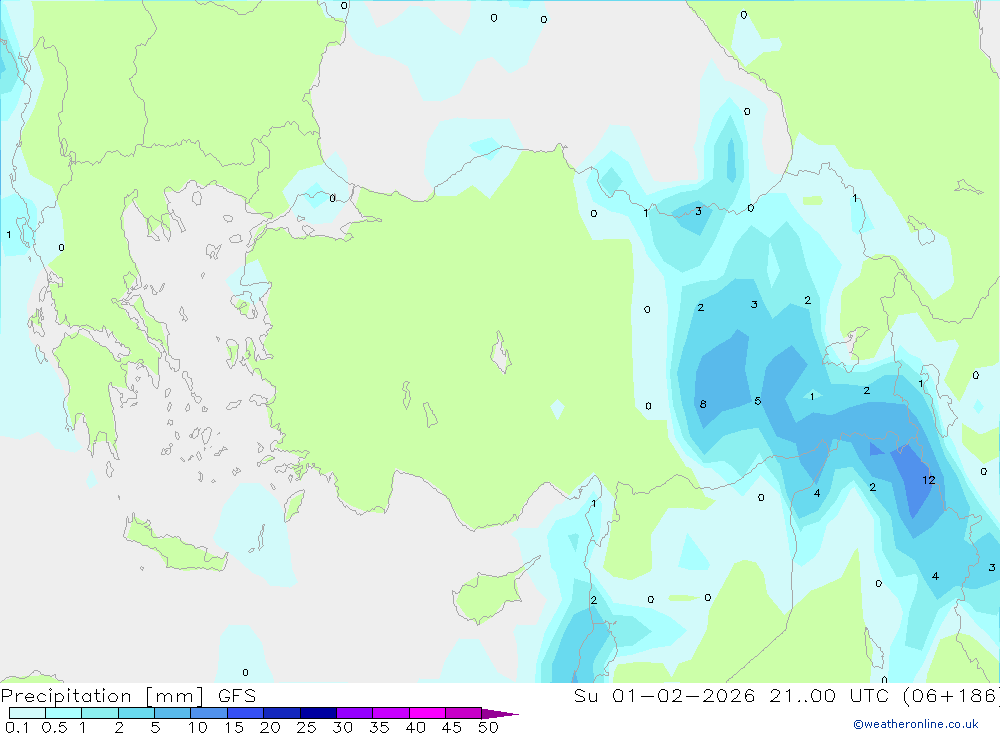Image resolution: width=1000 pixels, height=733 pixels.
Task: Click the '30' legend scale label
Action: pos(342,727)
